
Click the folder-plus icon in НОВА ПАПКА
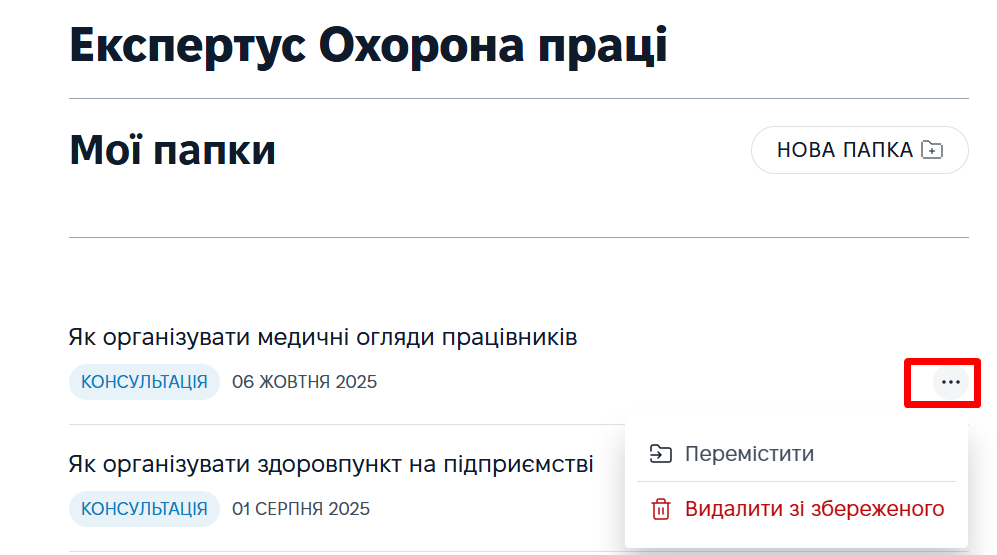932,150
